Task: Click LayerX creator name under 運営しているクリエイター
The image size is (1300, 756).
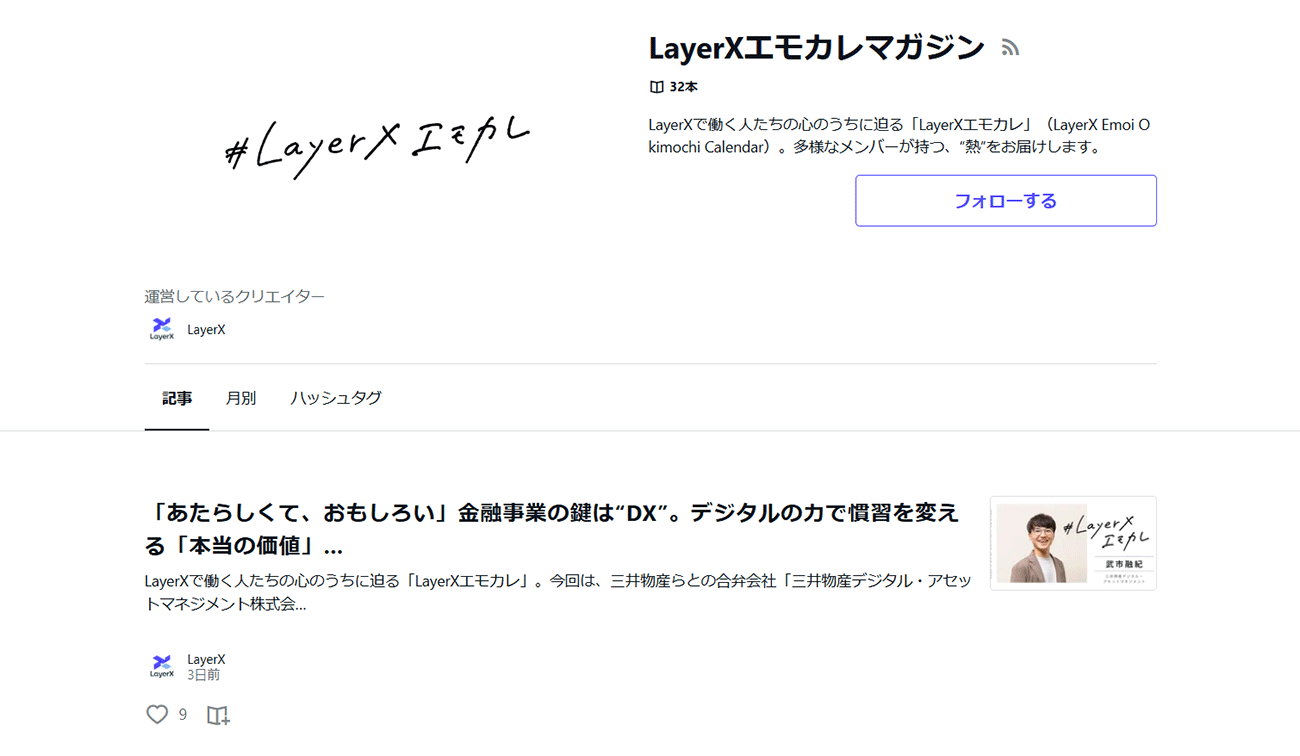Action: [206, 330]
